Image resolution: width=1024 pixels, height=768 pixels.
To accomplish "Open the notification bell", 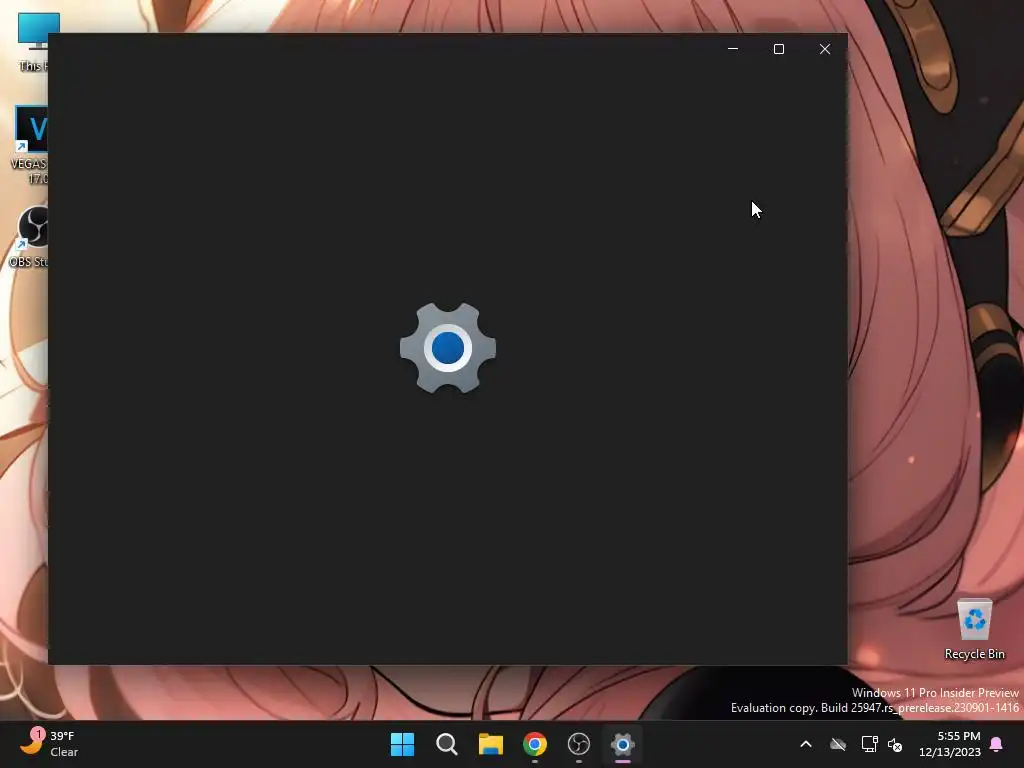I will click(x=997, y=744).
